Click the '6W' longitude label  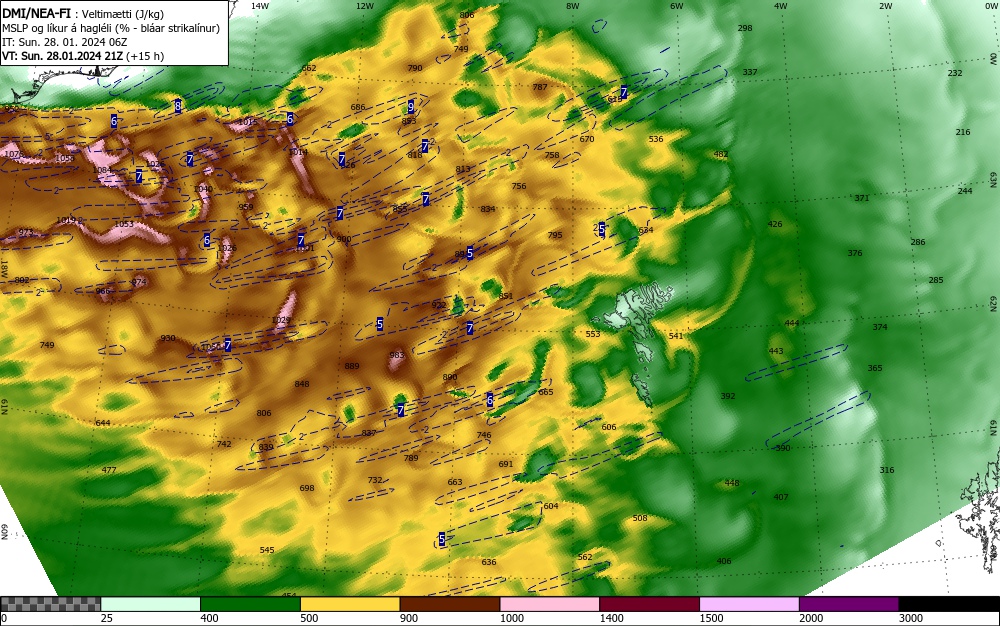pos(677,6)
